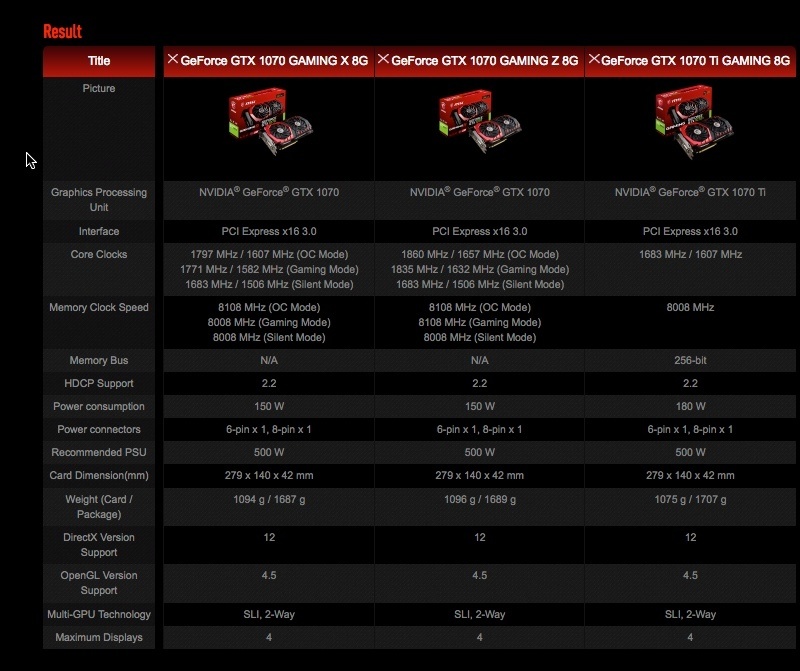Click the GAMING X 8G HDCP 2.2 value

pos(269,383)
